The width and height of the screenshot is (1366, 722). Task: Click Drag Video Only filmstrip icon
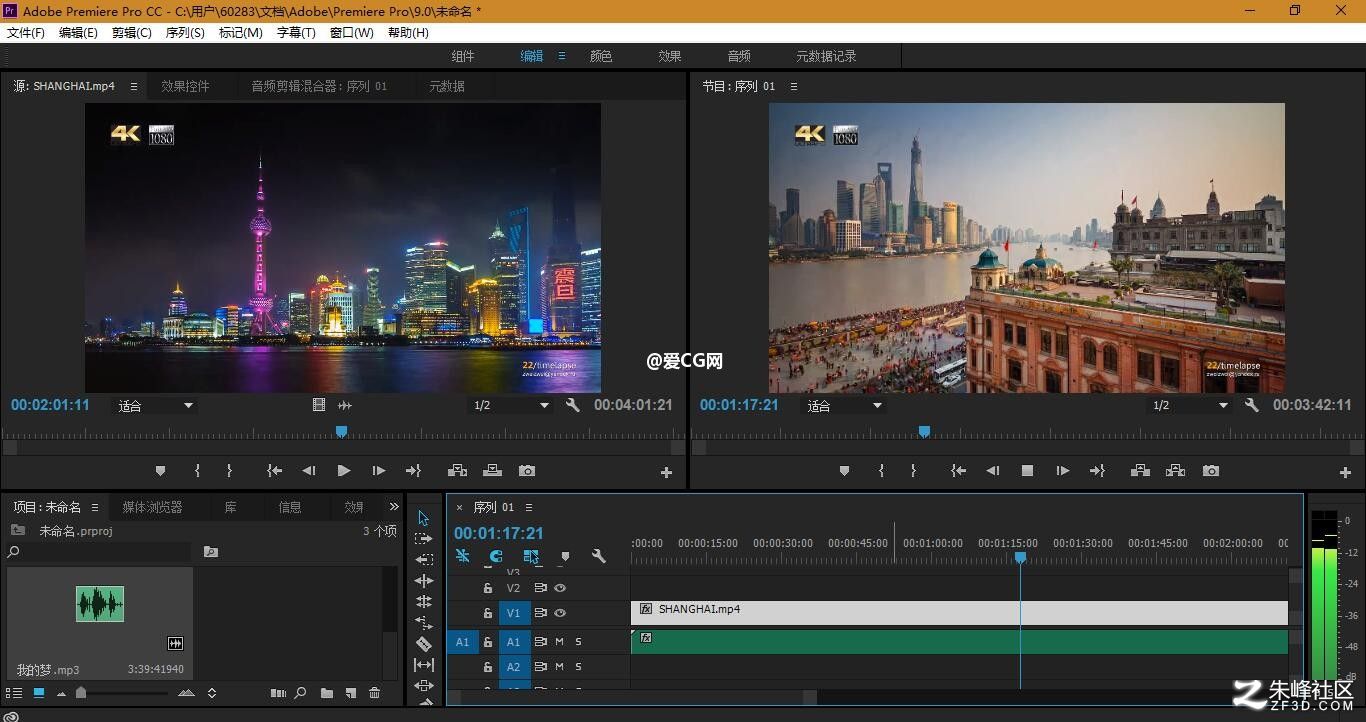pos(319,405)
